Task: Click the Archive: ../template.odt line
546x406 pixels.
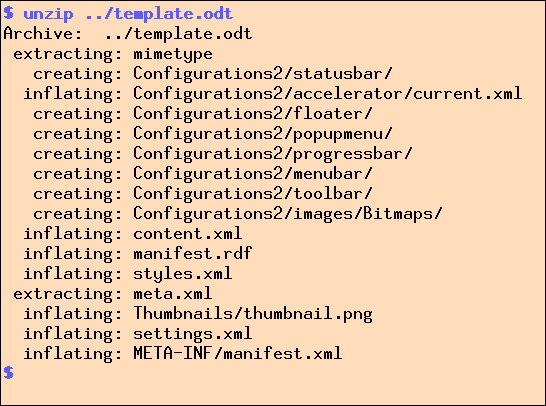Action: tap(127, 34)
